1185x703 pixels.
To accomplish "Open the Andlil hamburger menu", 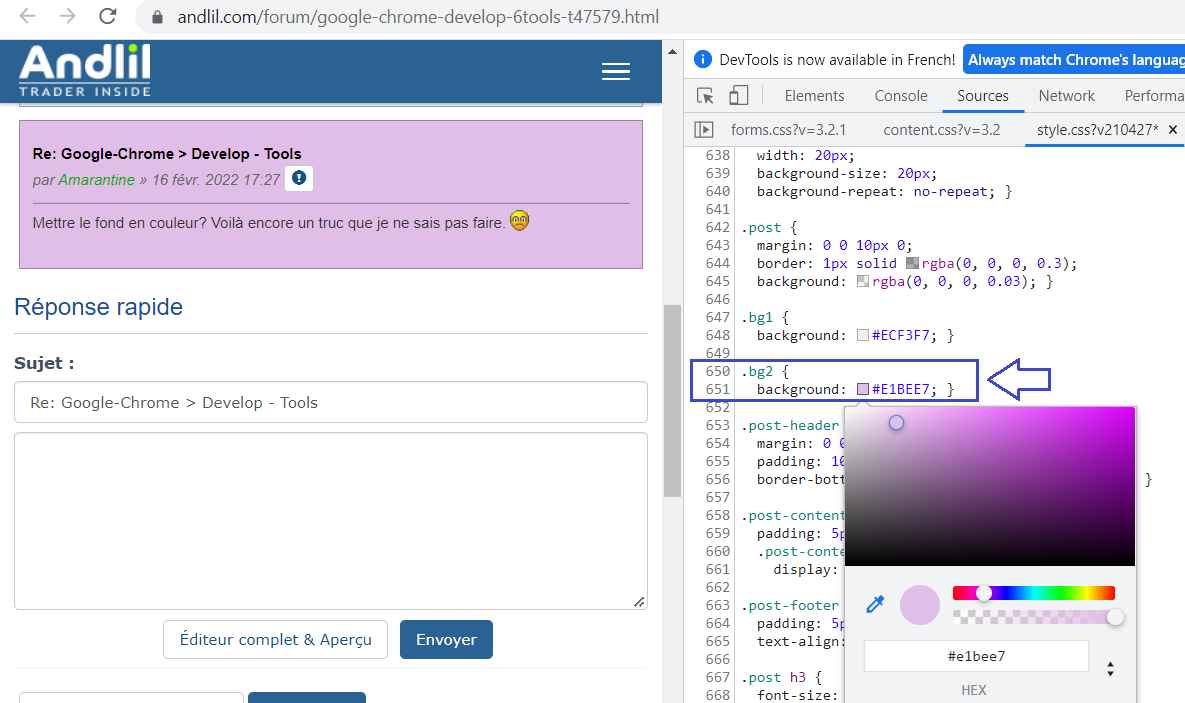I will click(616, 72).
